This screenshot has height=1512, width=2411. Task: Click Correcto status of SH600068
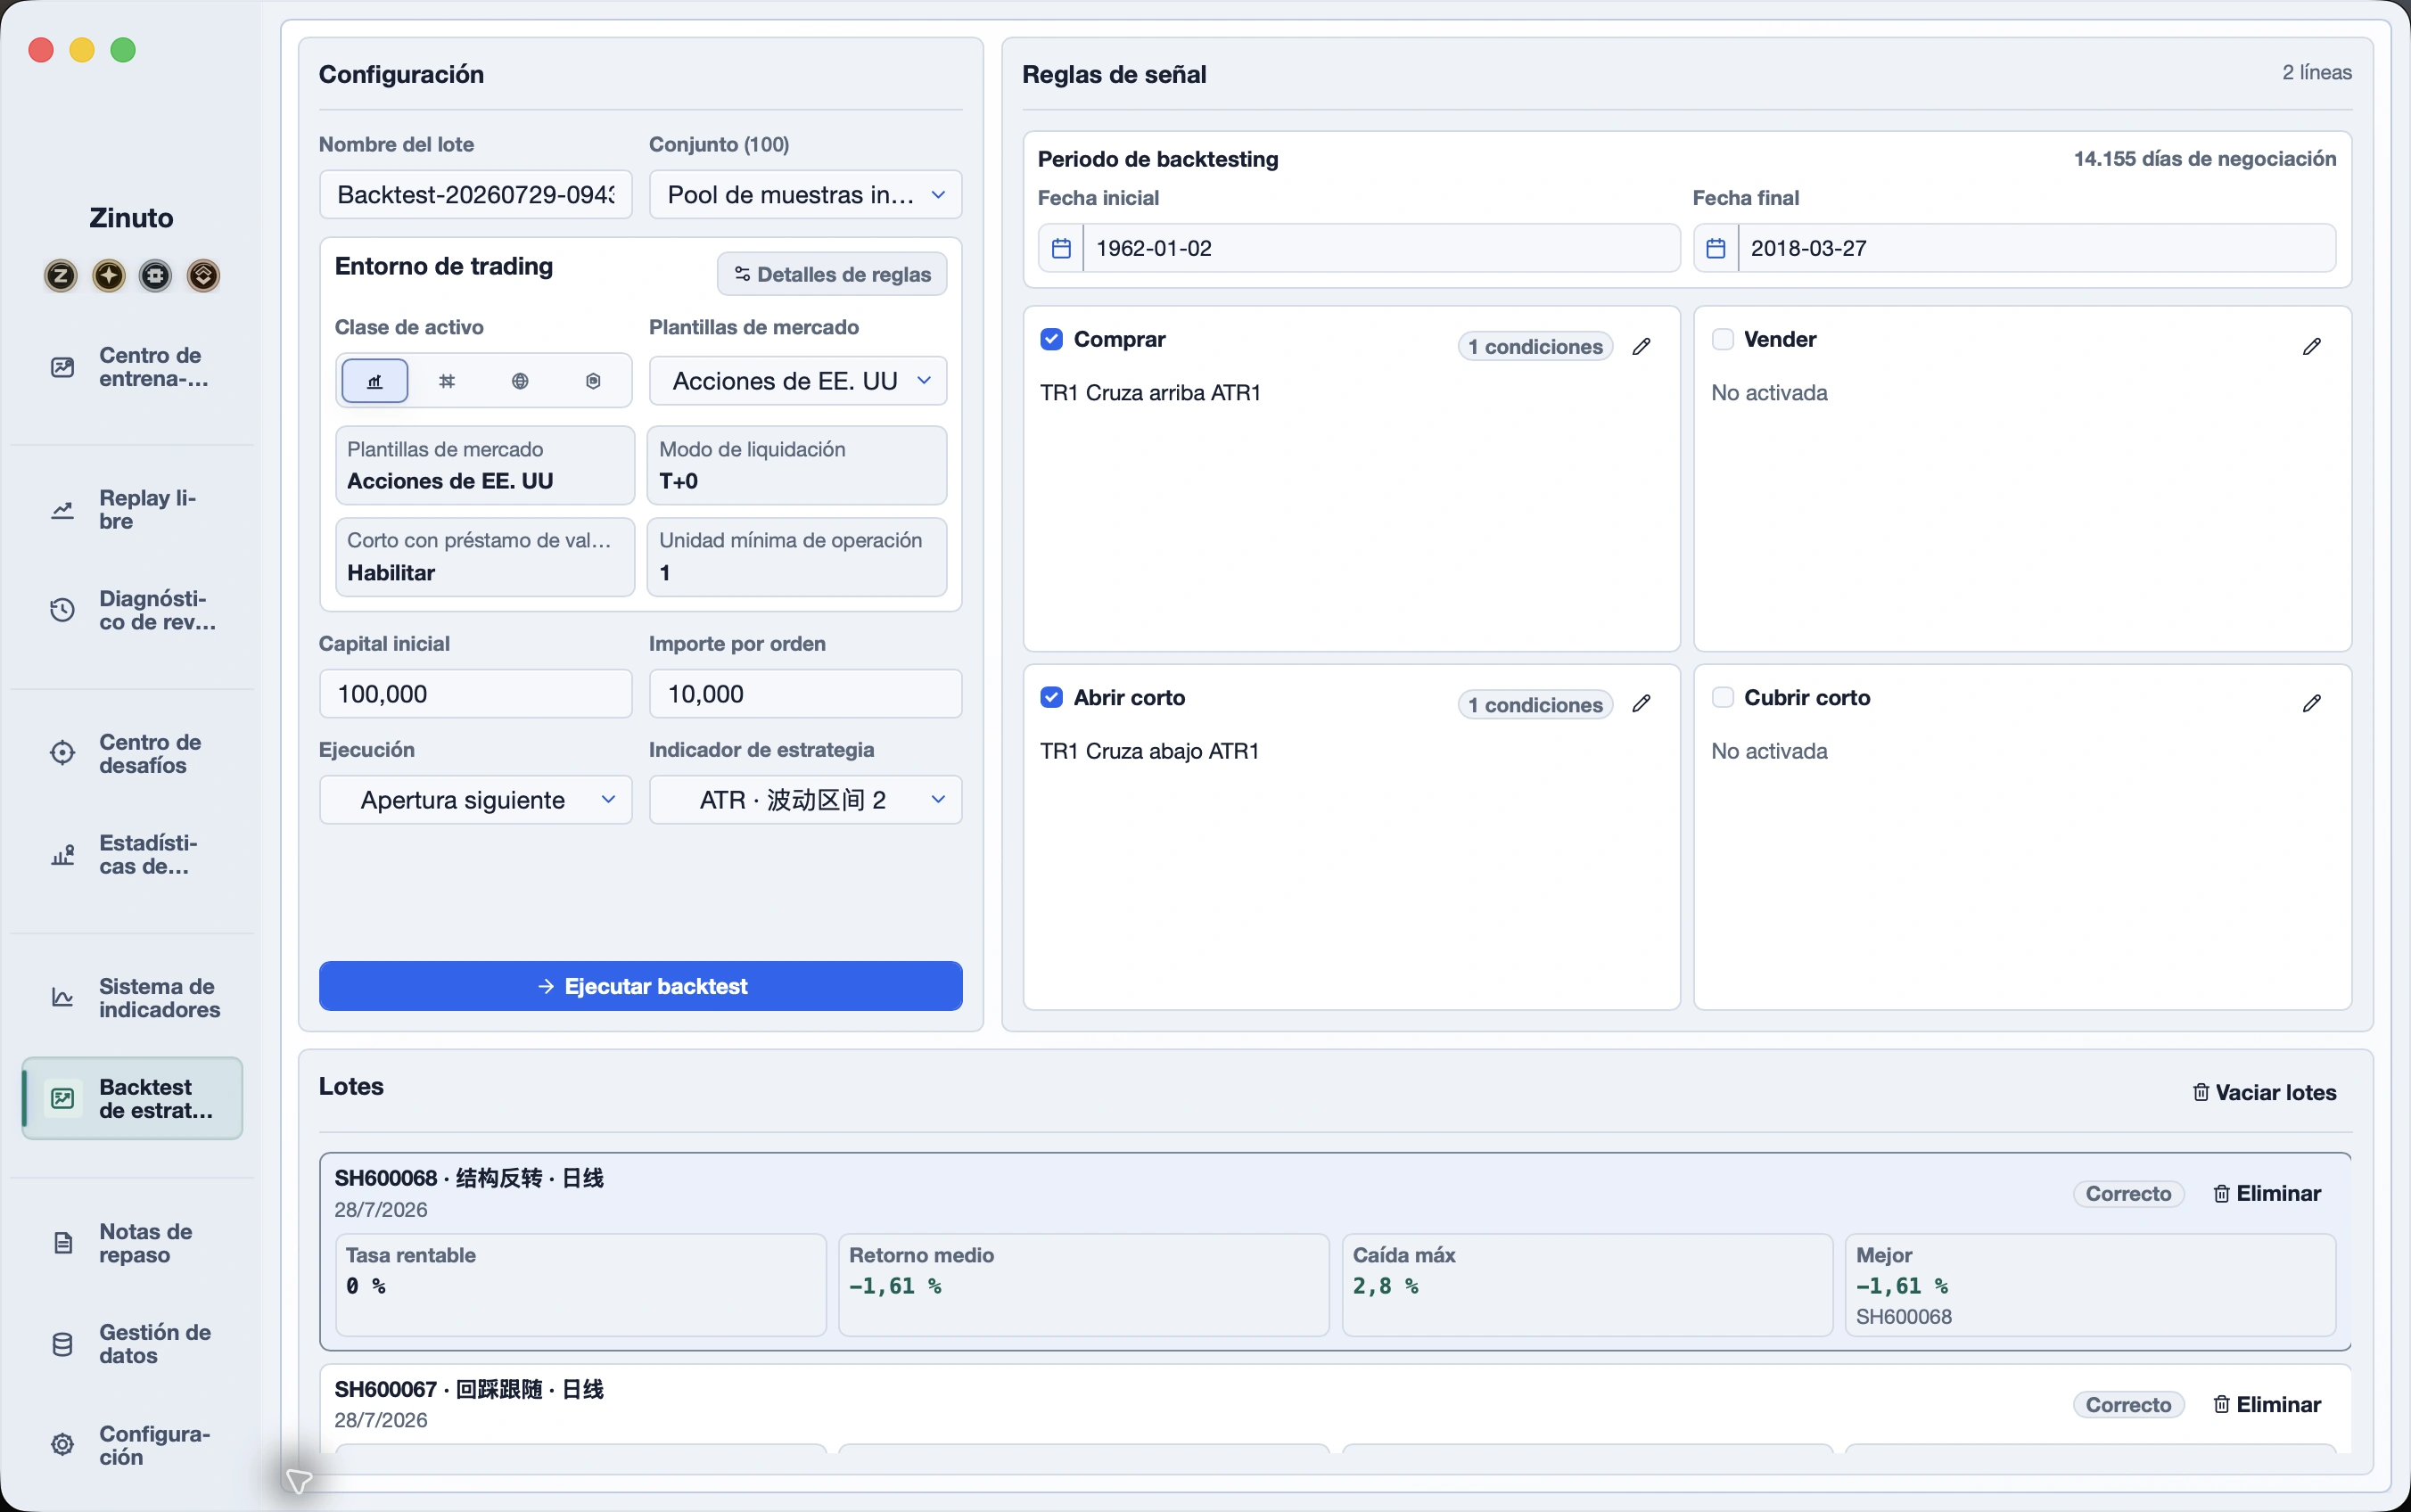click(2128, 1193)
